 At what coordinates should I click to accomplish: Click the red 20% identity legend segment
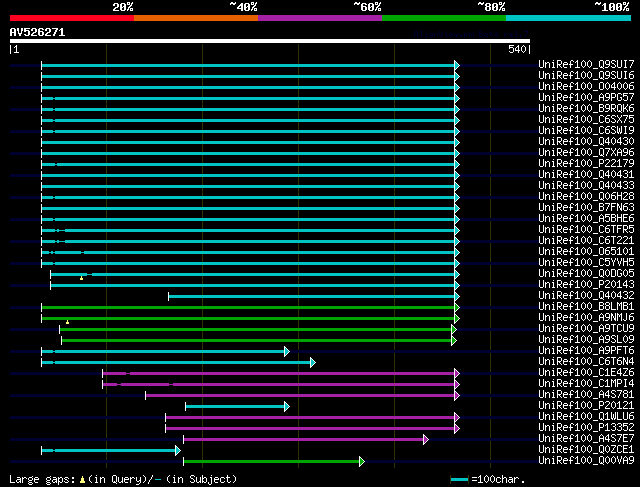(72, 18)
